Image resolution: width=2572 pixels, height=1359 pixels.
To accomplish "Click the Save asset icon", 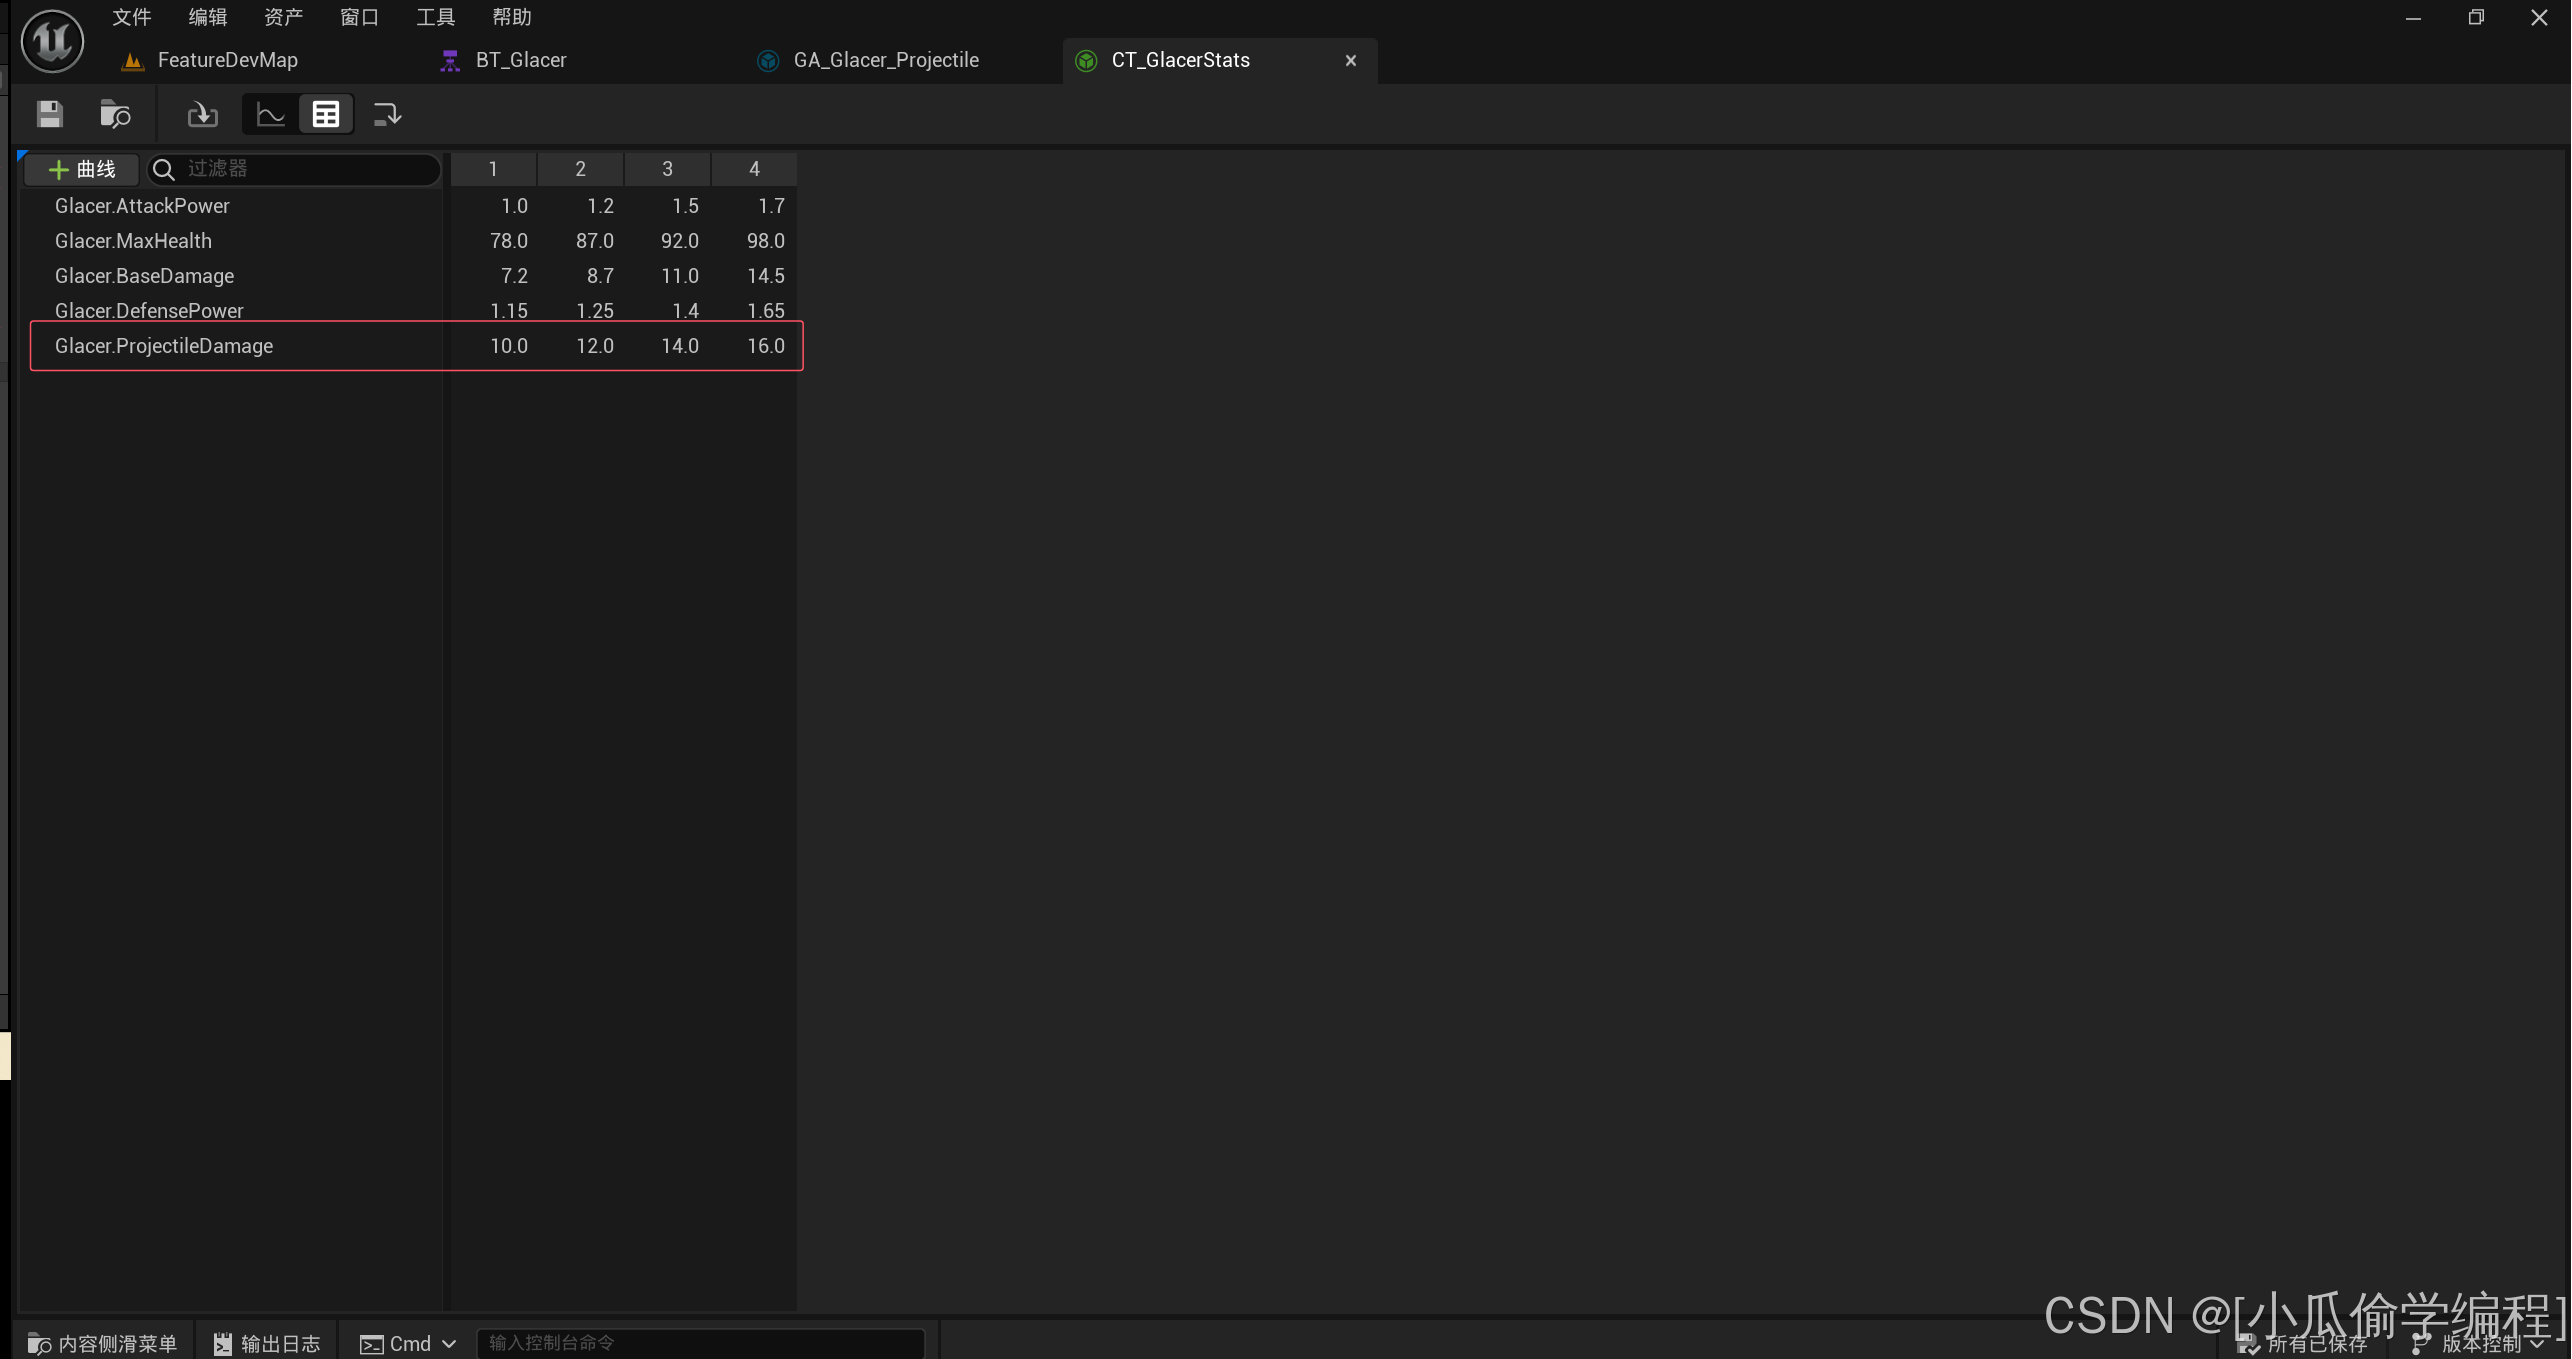I will [x=49, y=114].
